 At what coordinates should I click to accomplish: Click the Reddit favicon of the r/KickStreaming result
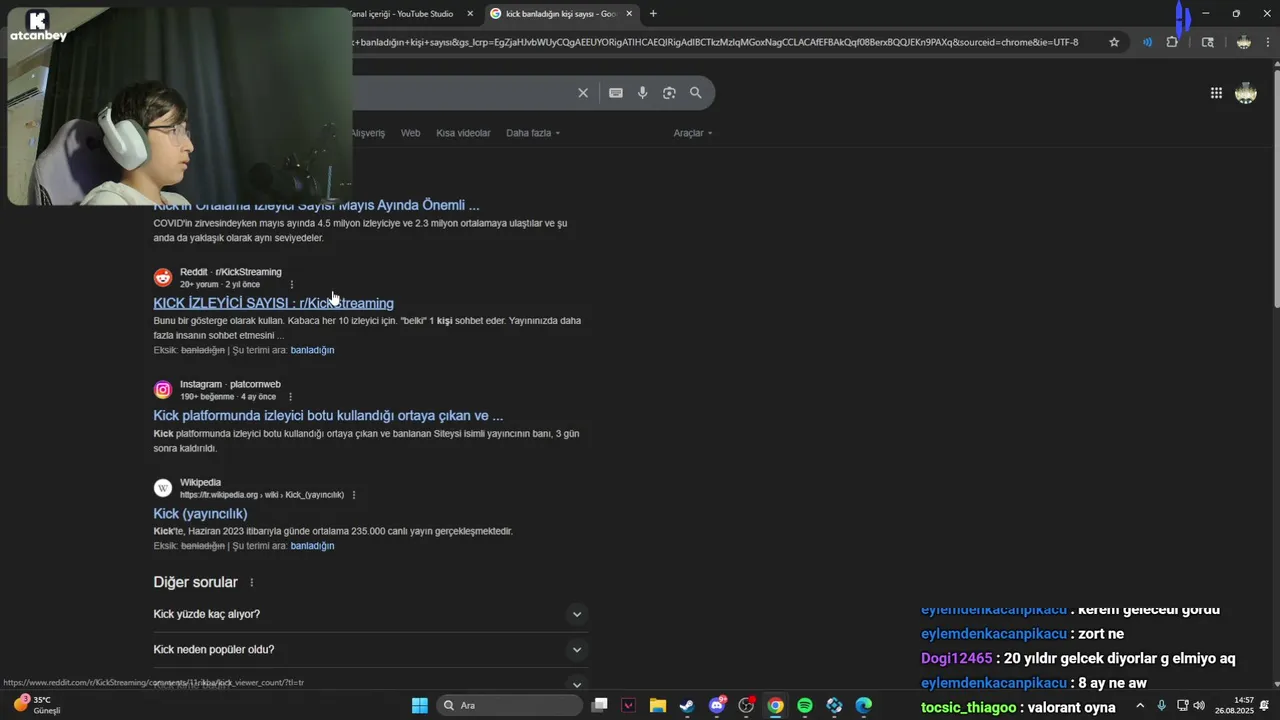[163, 278]
